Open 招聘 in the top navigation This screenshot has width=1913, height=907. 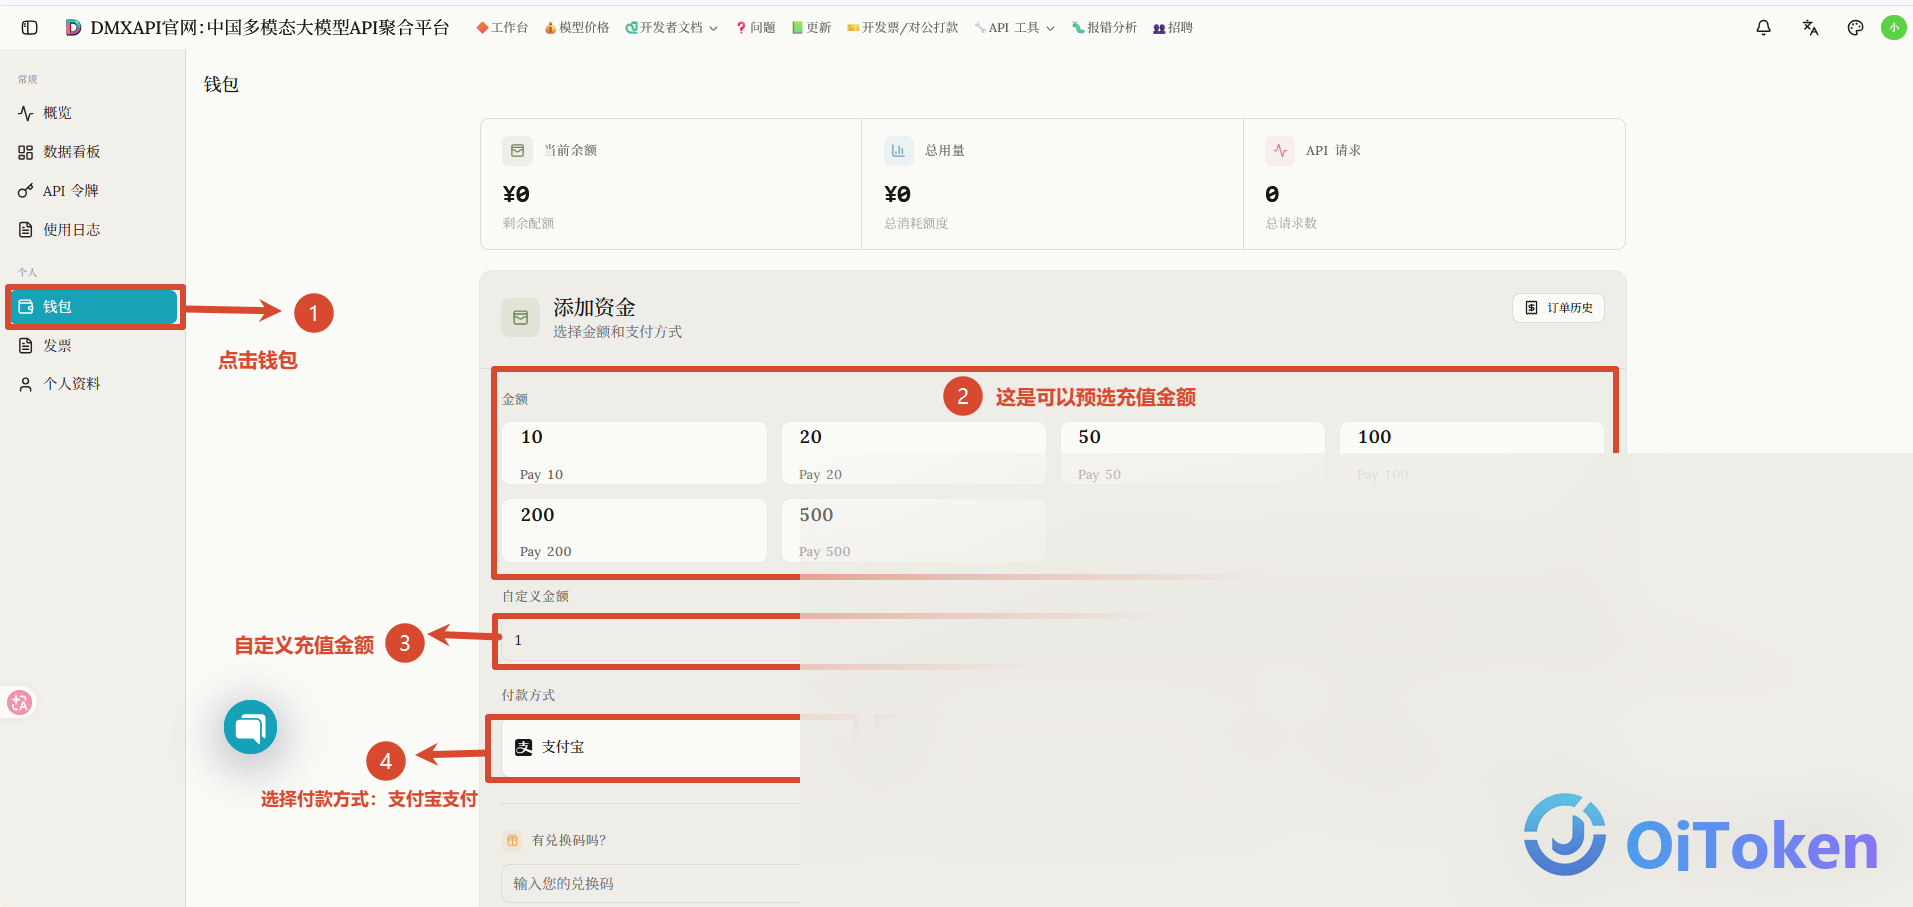click(x=1173, y=28)
